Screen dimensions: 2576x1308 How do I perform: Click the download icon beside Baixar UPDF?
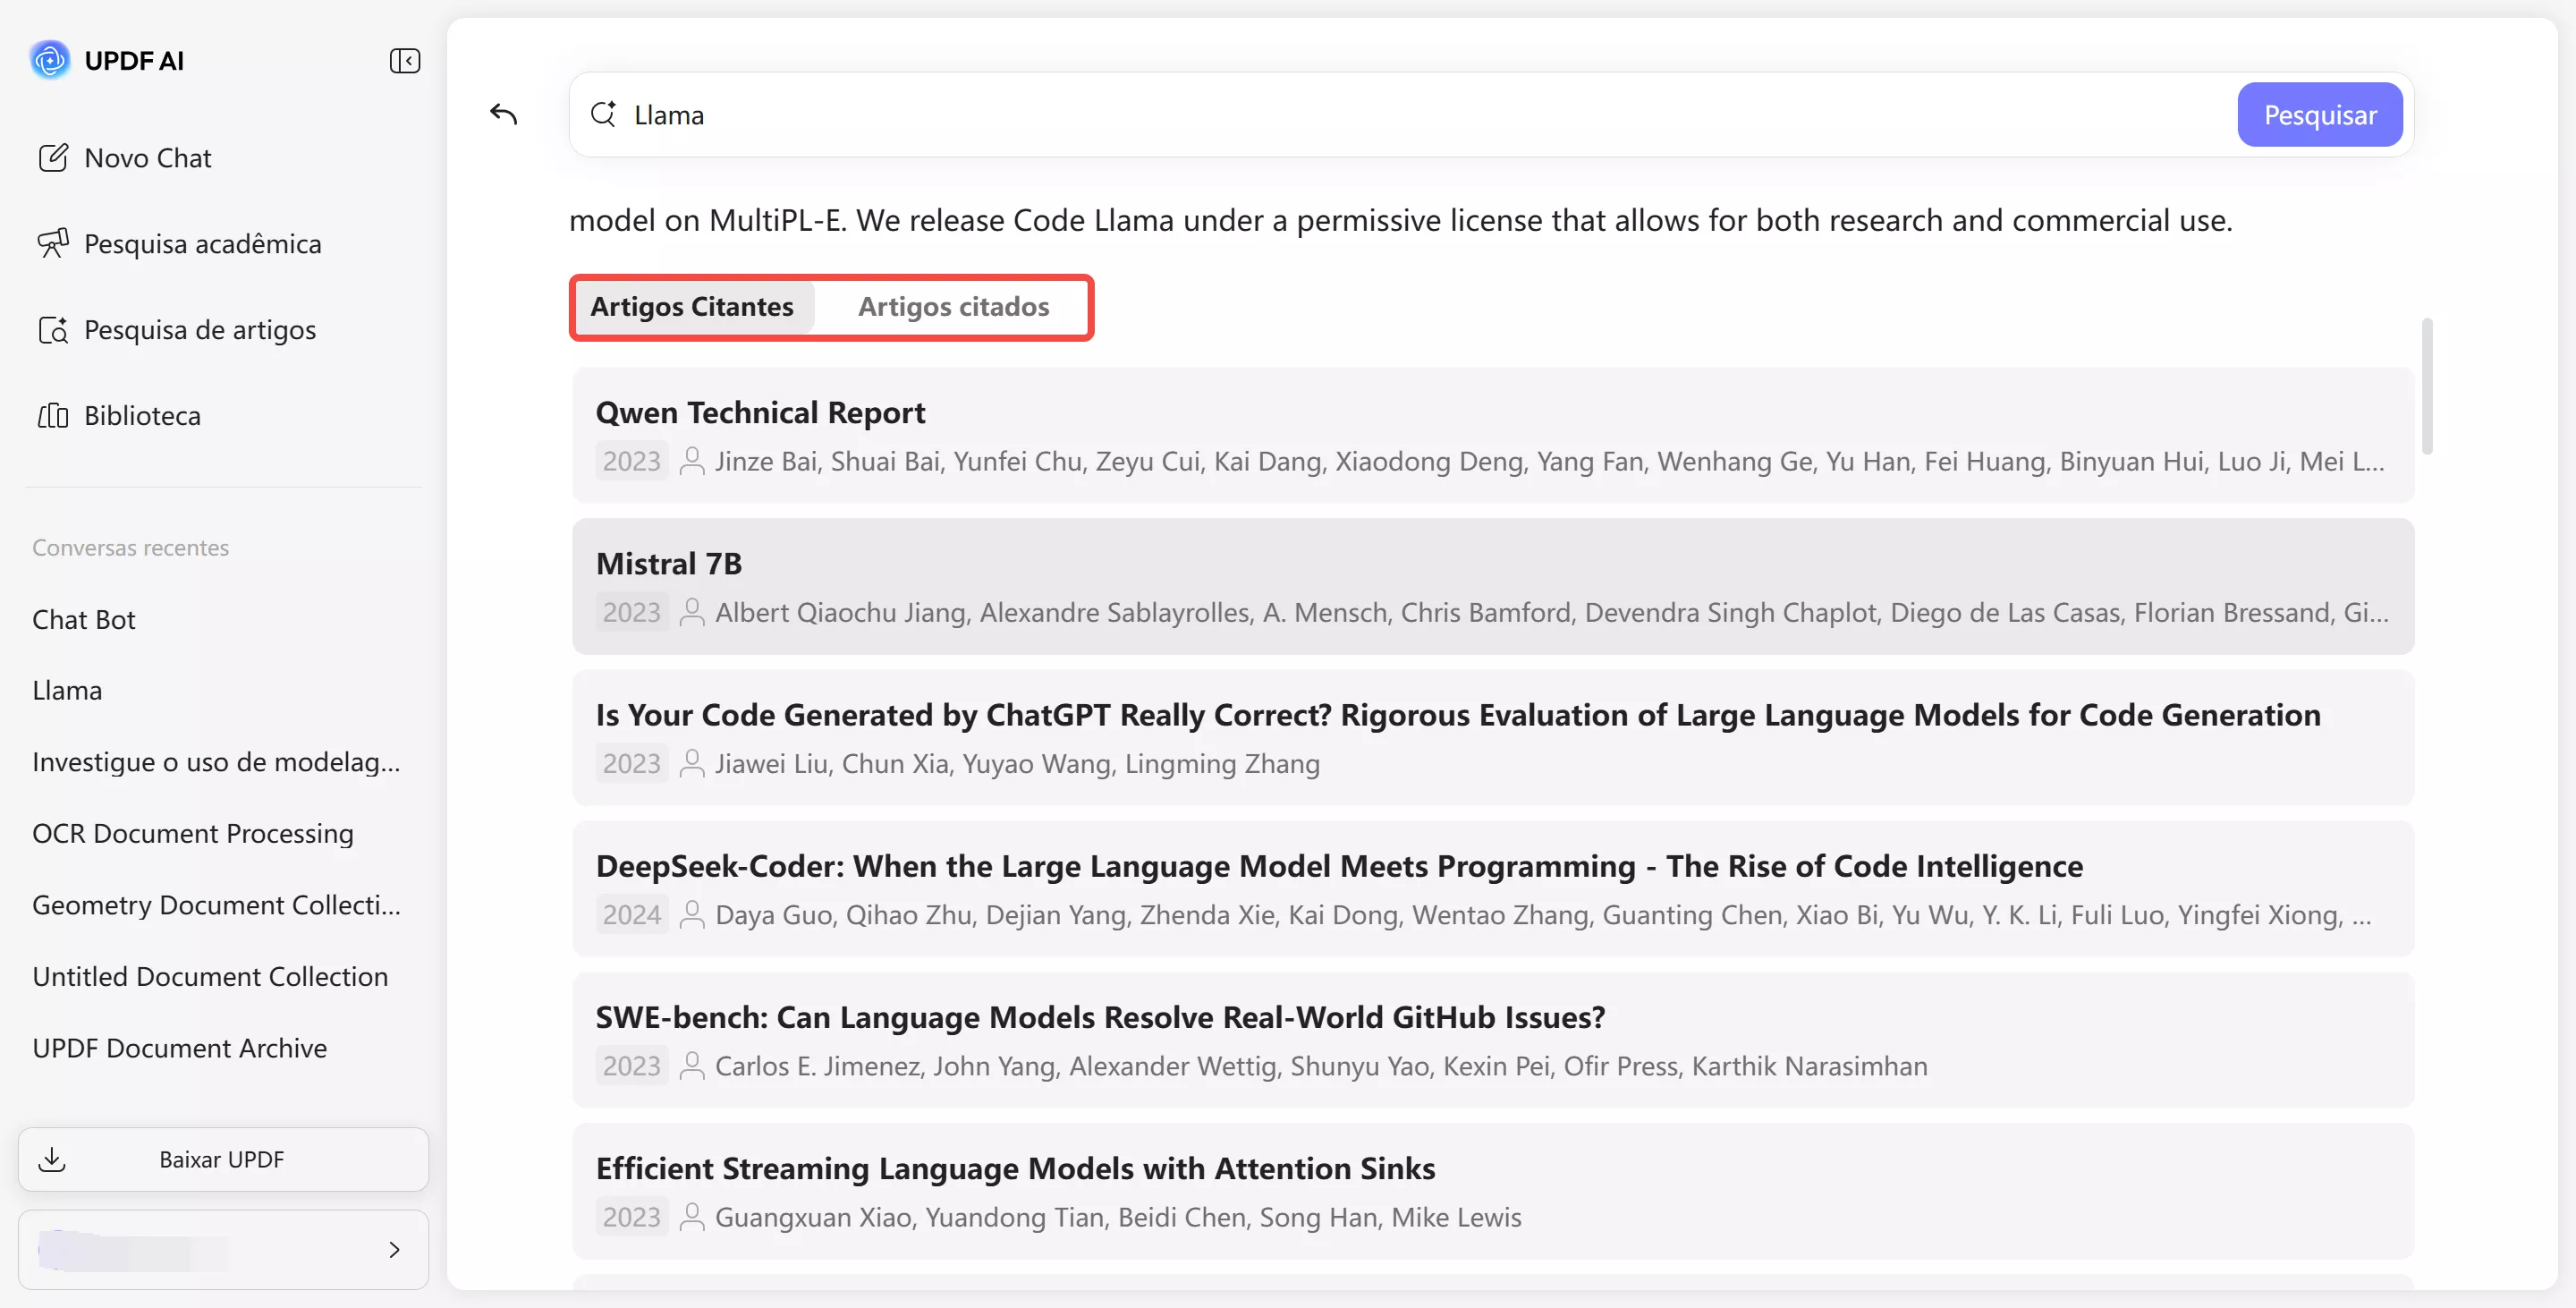point(52,1159)
